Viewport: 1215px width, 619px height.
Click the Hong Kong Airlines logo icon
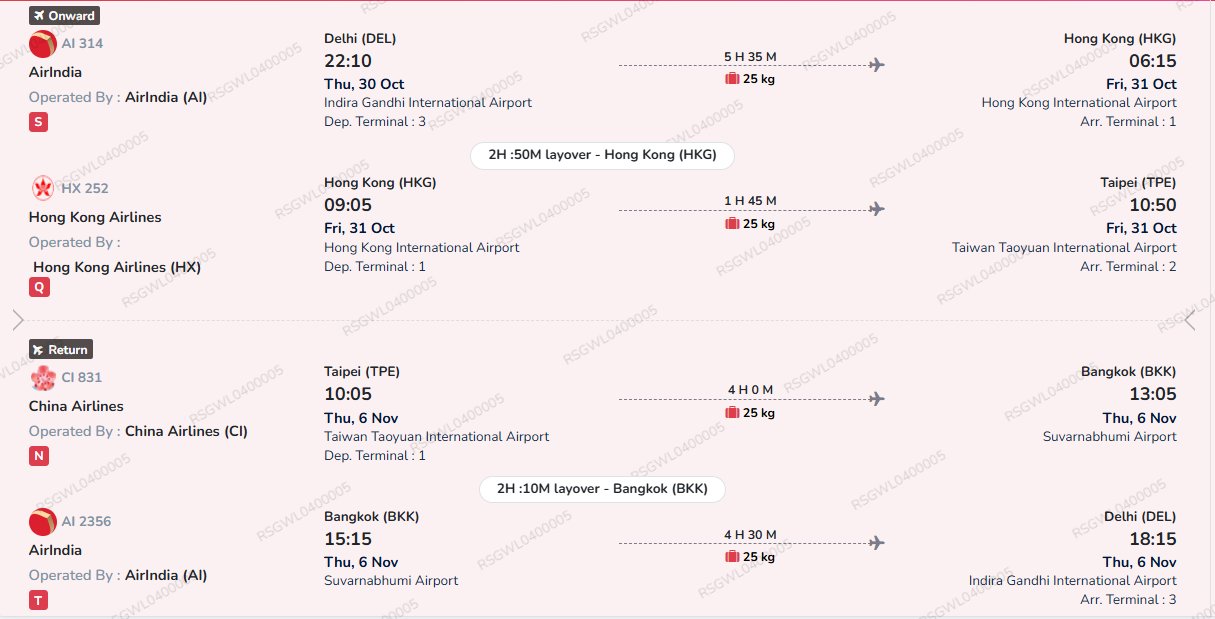pos(43,188)
